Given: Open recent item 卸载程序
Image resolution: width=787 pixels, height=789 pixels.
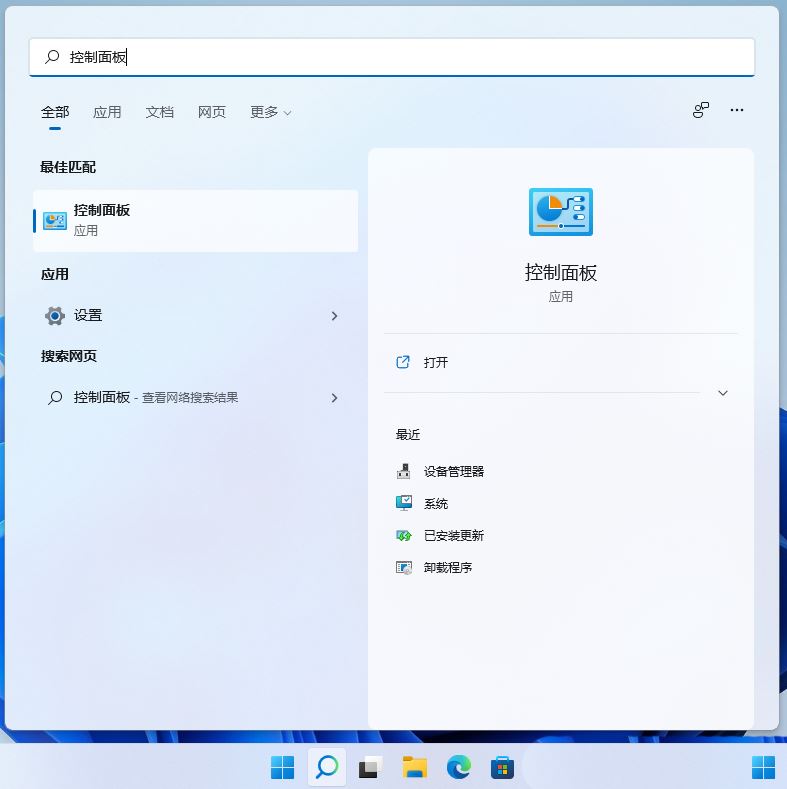Looking at the screenshot, I should [x=448, y=568].
